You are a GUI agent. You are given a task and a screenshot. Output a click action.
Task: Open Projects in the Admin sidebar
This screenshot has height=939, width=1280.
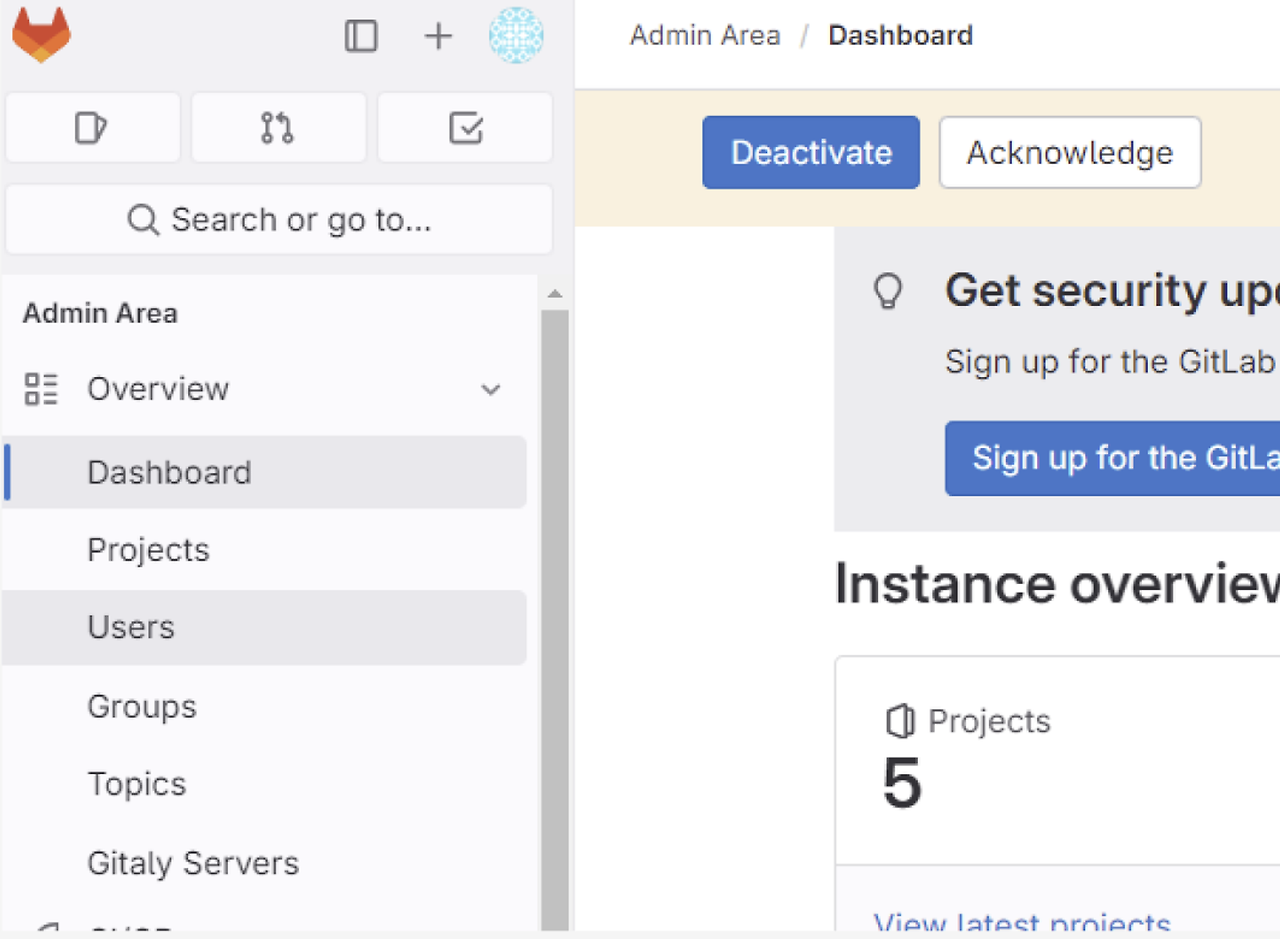pyautogui.click(x=265, y=550)
